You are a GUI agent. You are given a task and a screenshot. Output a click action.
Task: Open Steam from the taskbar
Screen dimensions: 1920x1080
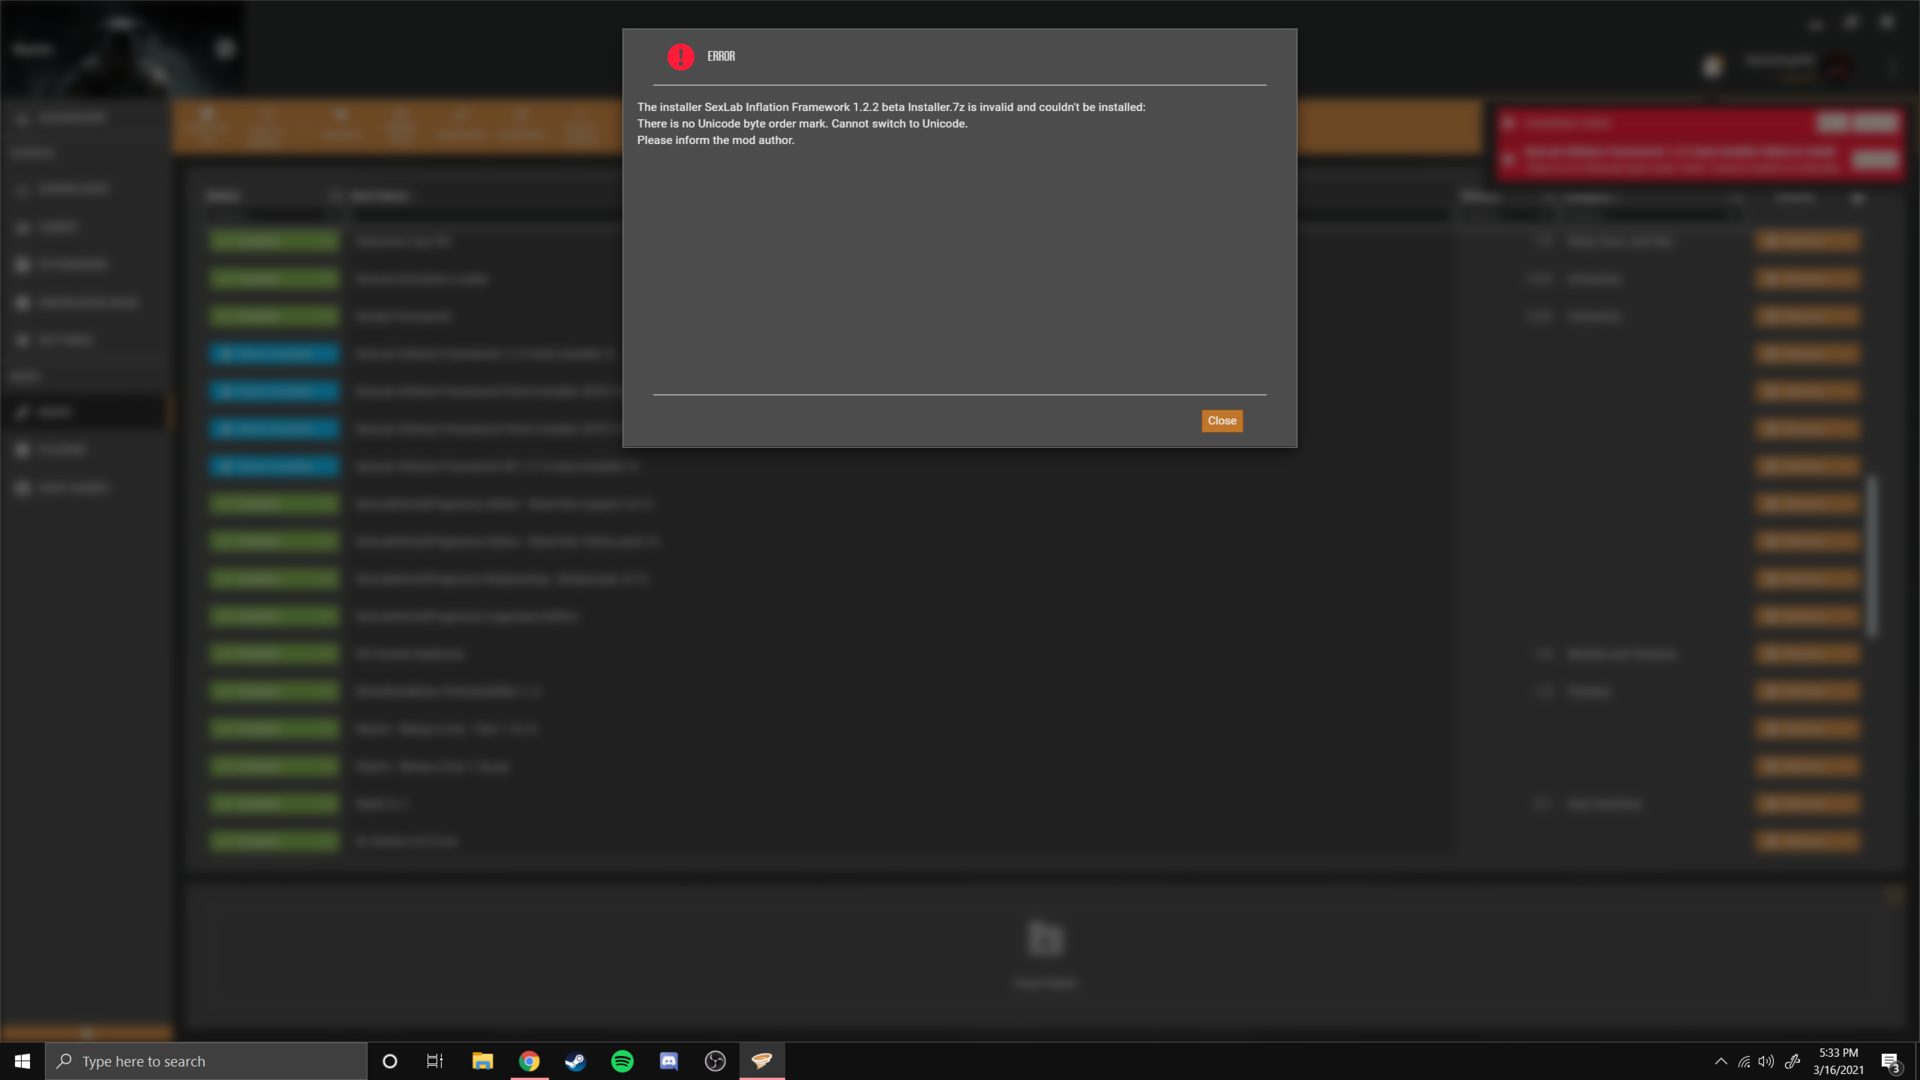click(x=576, y=1061)
